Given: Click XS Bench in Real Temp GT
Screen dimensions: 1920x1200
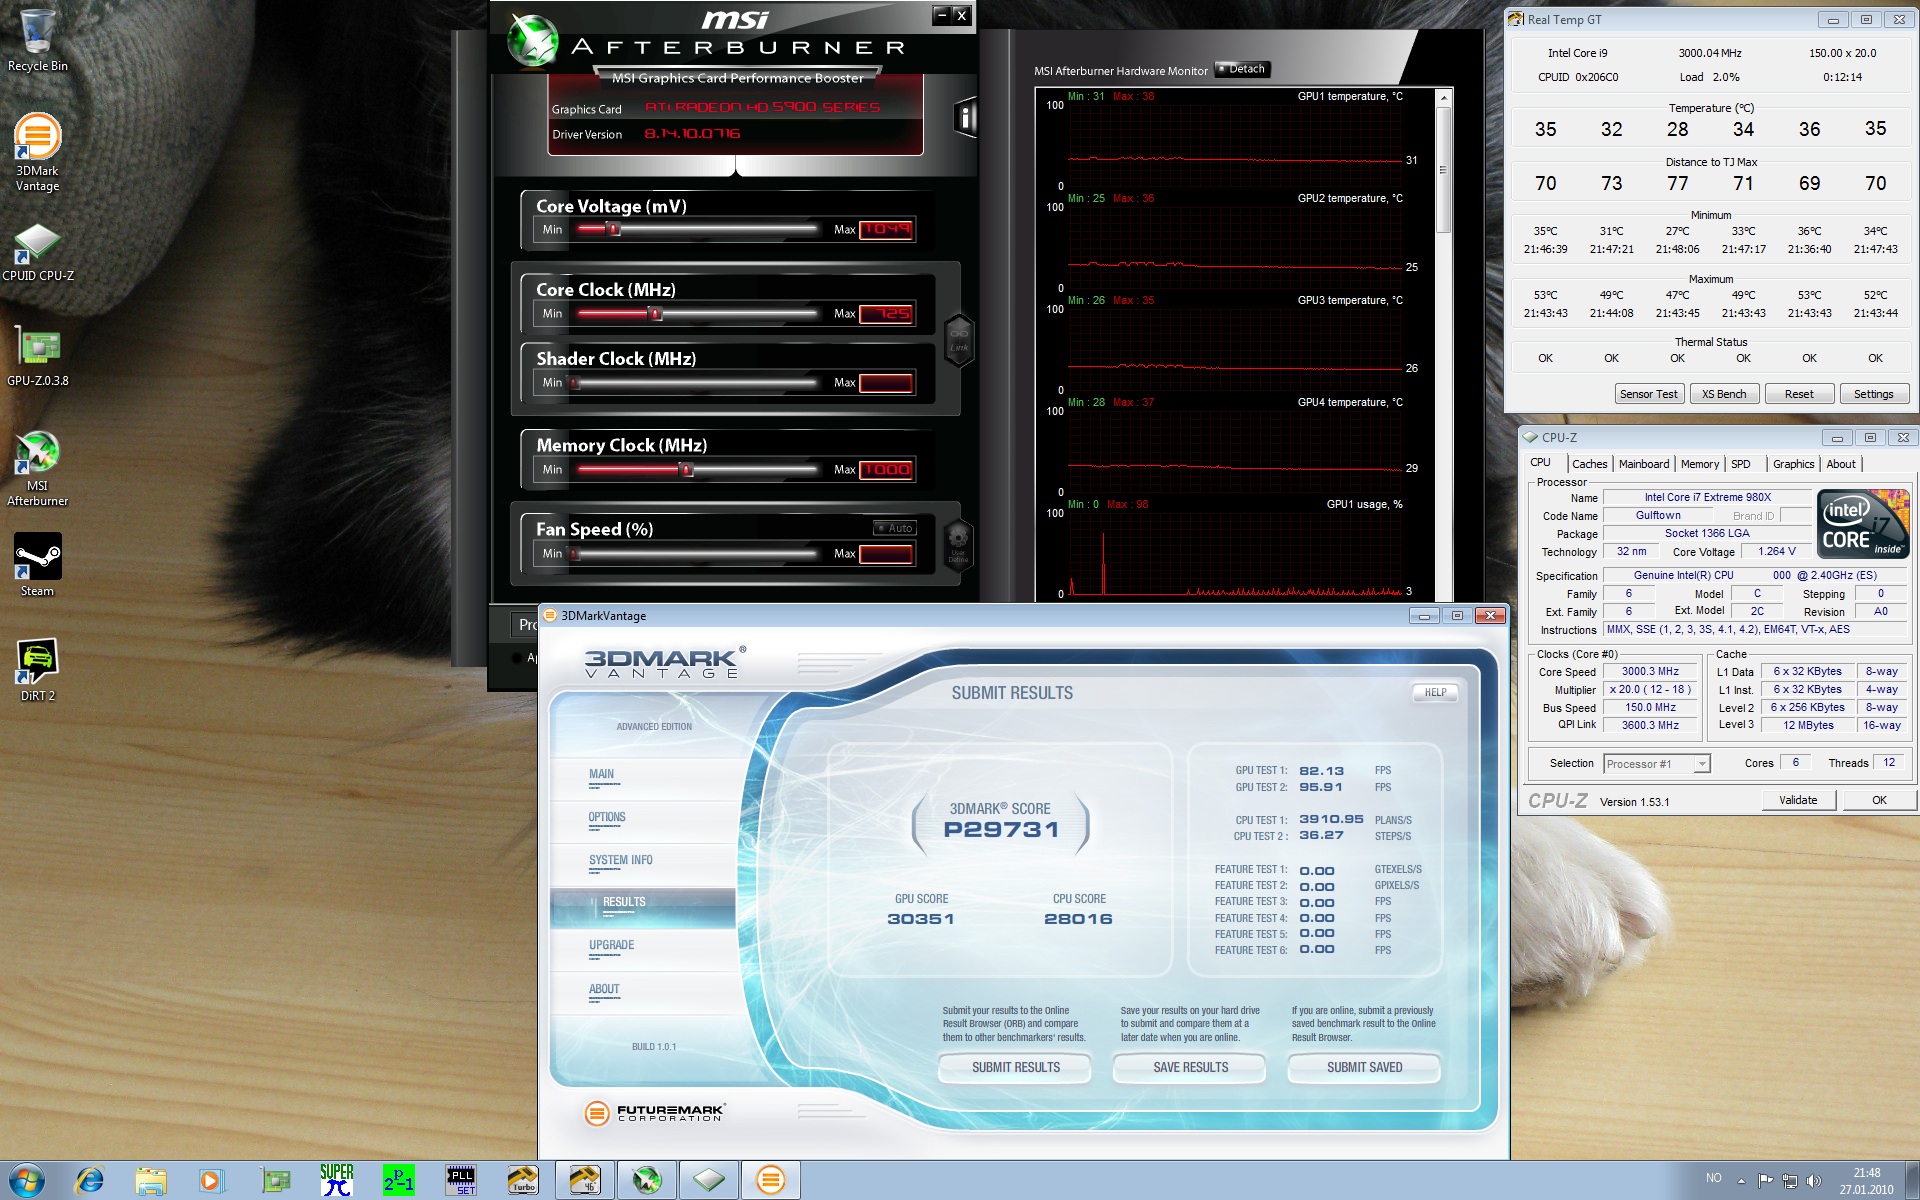Looking at the screenshot, I should pyautogui.click(x=1724, y=394).
